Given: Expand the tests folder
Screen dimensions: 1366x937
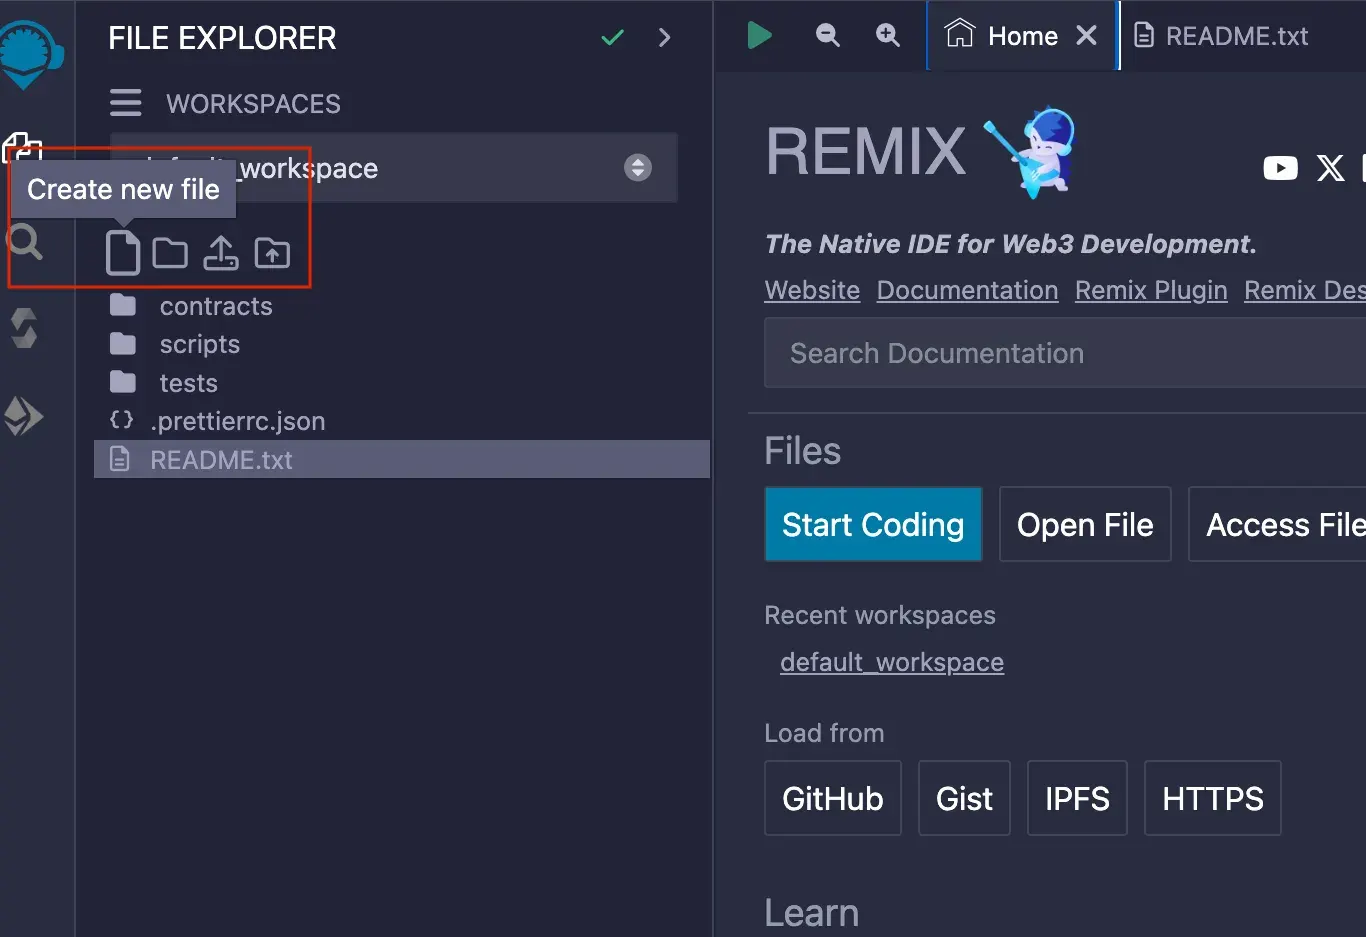Looking at the screenshot, I should (188, 383).
